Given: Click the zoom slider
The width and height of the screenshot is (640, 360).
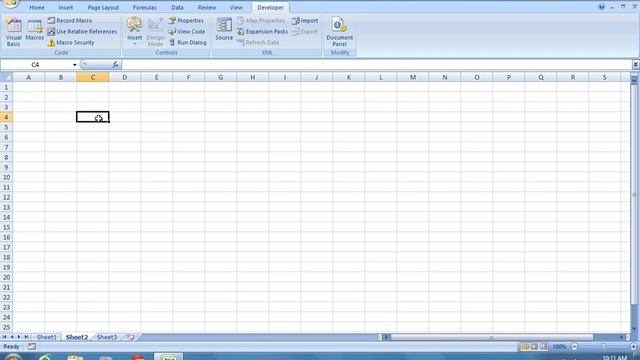Looking at the screenshot, I should [604, 347].
